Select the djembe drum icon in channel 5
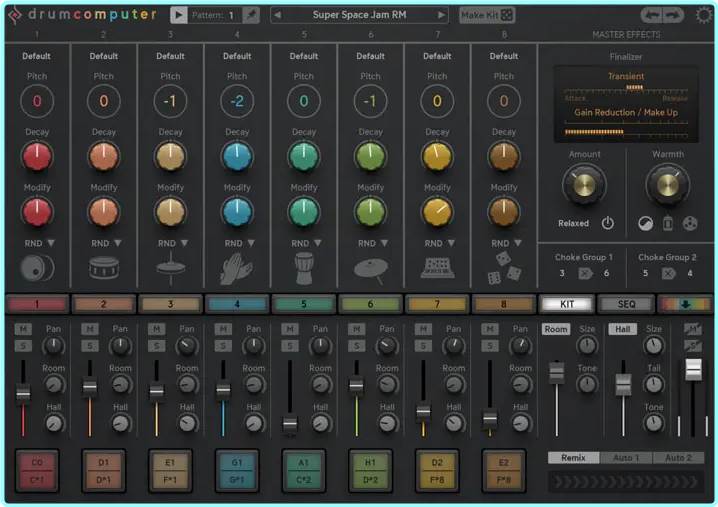Image resolution: width=718 pixels, height=507 pixels. [x=304, y=269]
